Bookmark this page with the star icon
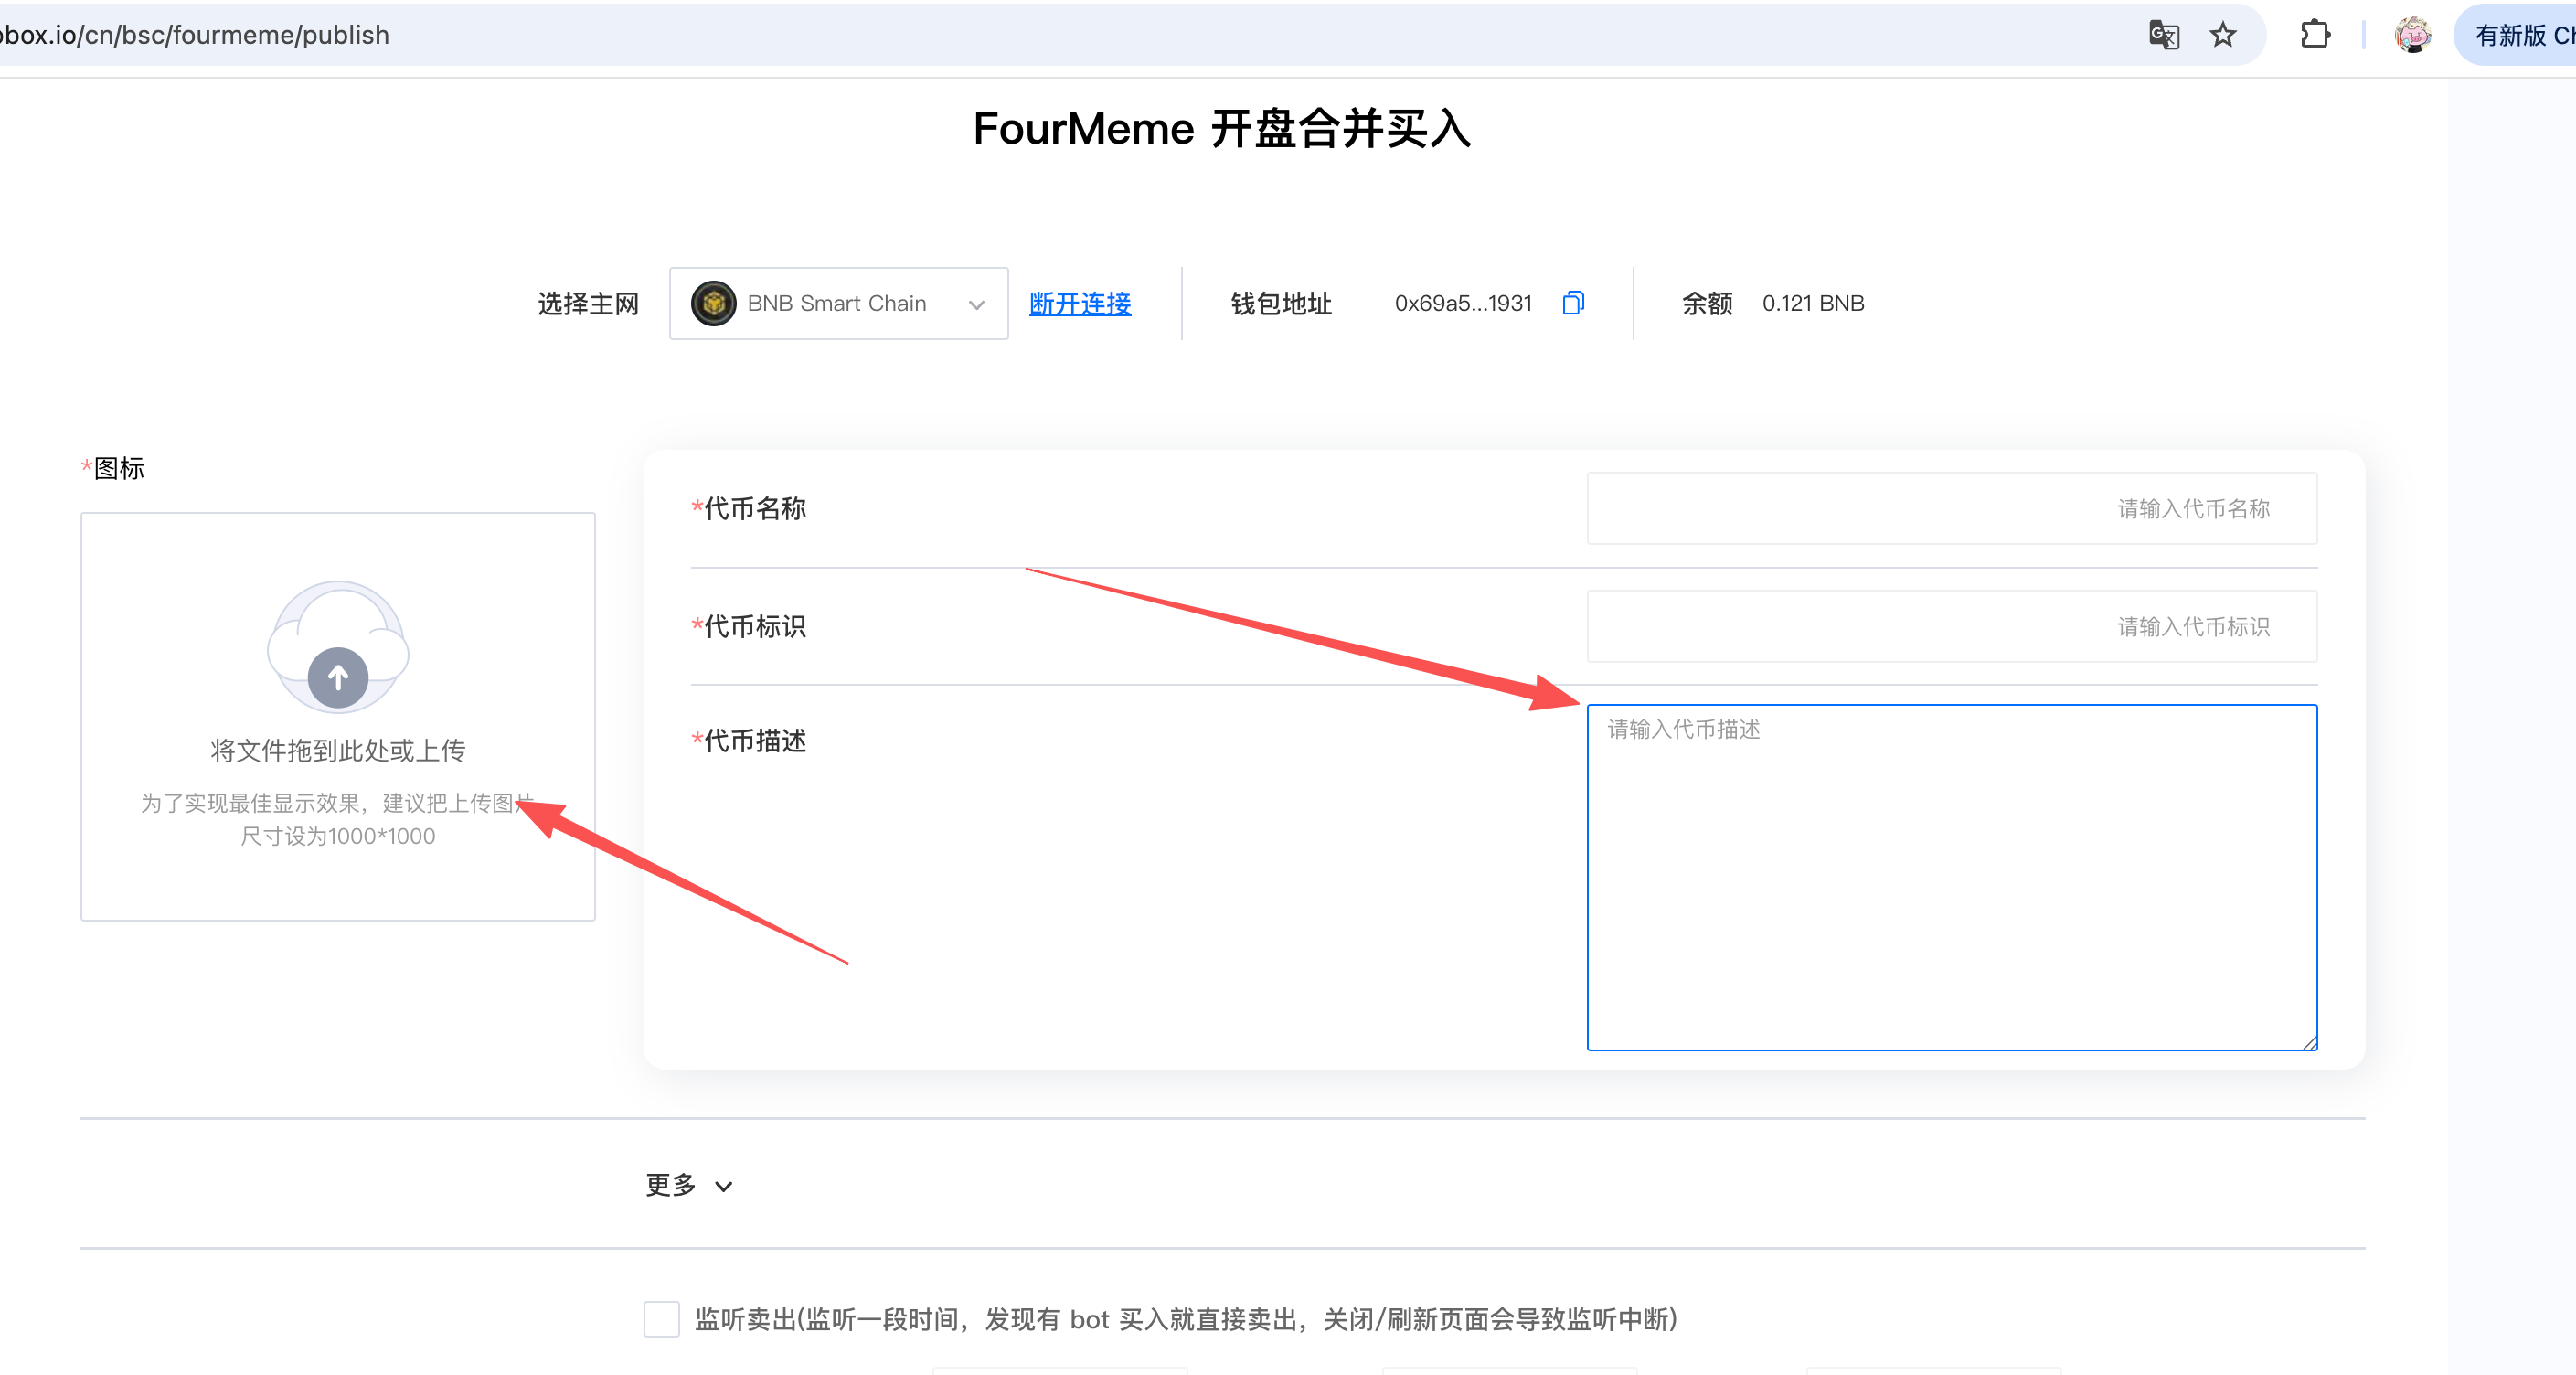The image size is (2576, 1375). pyautogui.click(x=2222, y=35)
